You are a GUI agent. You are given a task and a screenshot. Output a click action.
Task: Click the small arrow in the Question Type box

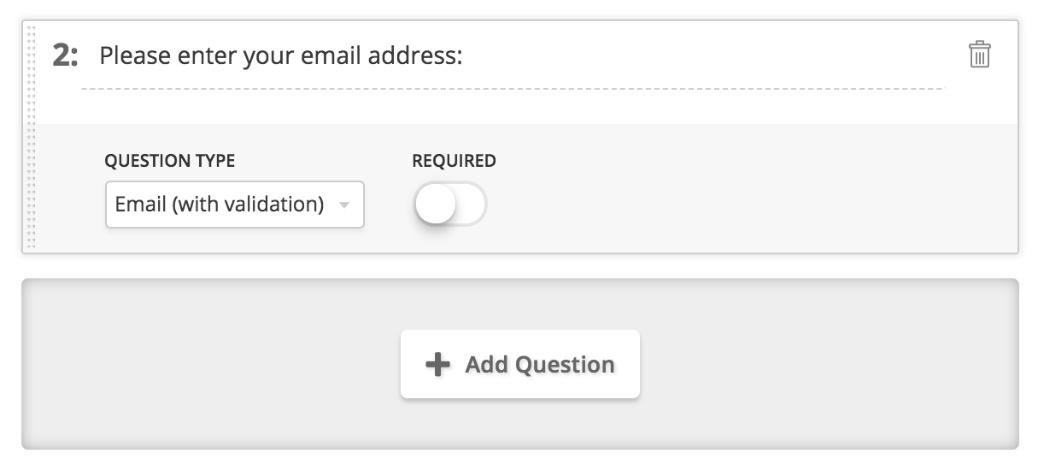click(344, 205)
